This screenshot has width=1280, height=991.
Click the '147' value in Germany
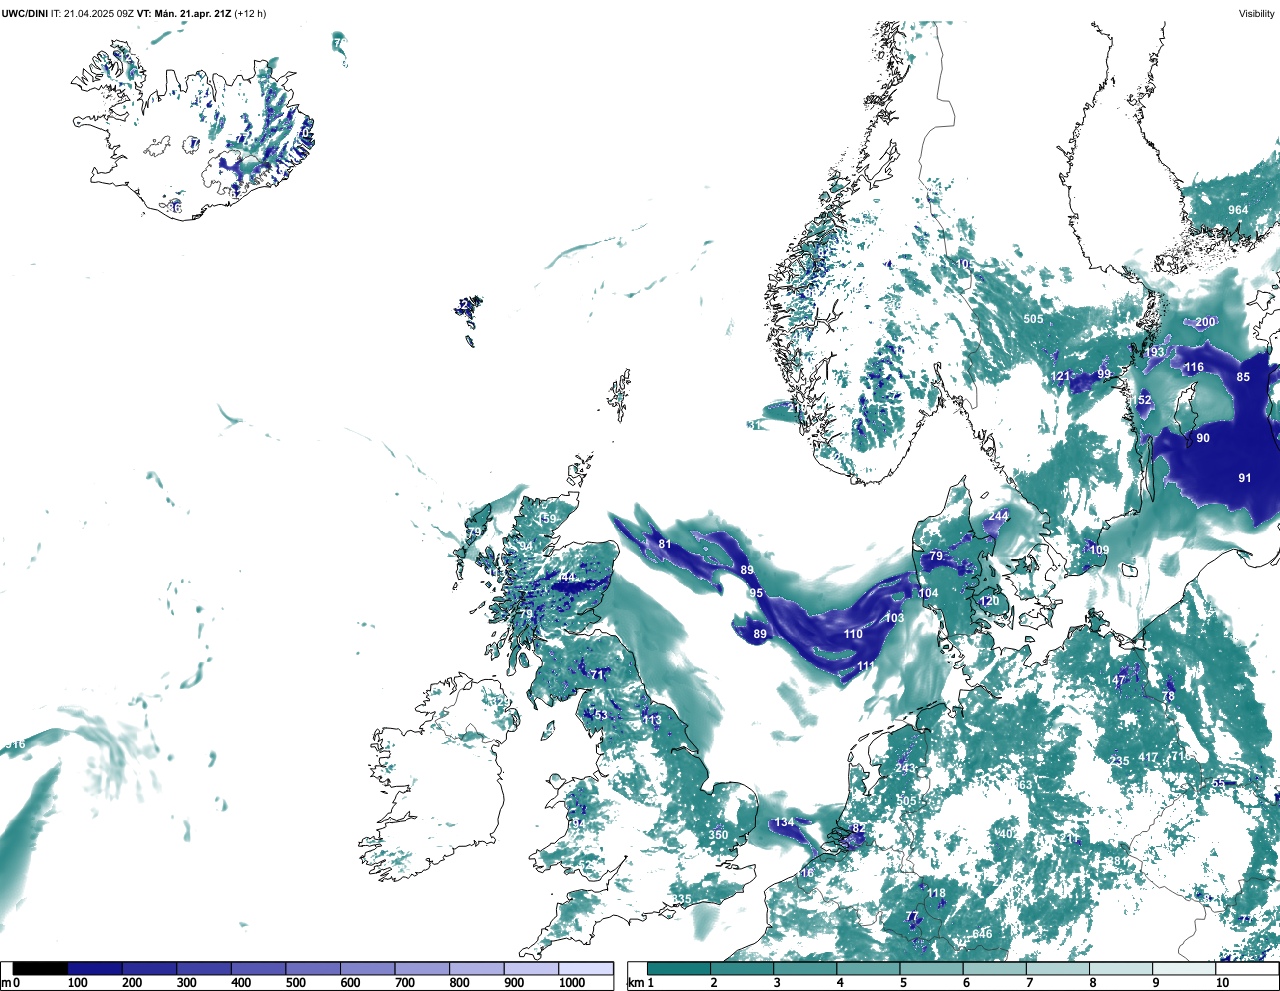[1116, 680]
